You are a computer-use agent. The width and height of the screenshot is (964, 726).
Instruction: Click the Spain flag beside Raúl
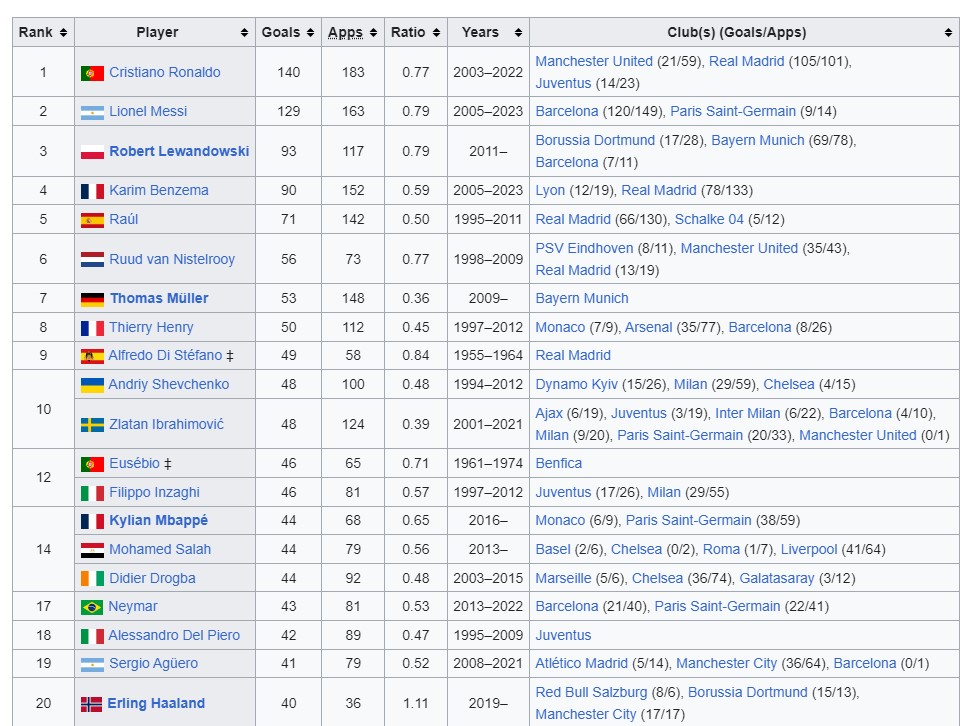pyautogui.click(x=92, y=220)
